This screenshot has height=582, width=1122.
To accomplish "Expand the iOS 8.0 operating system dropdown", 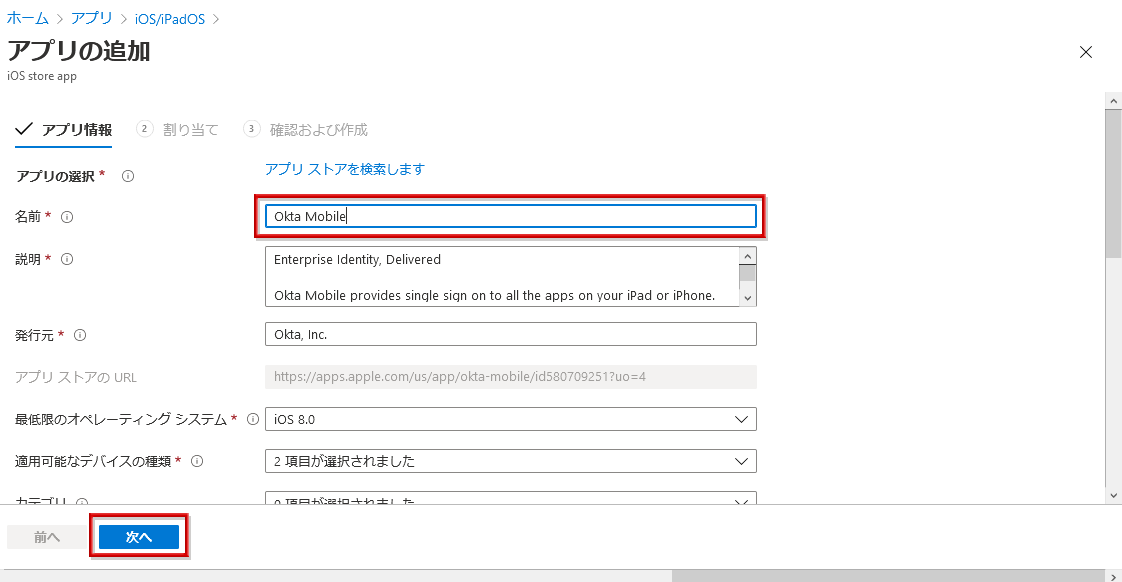I will point(510,419).
